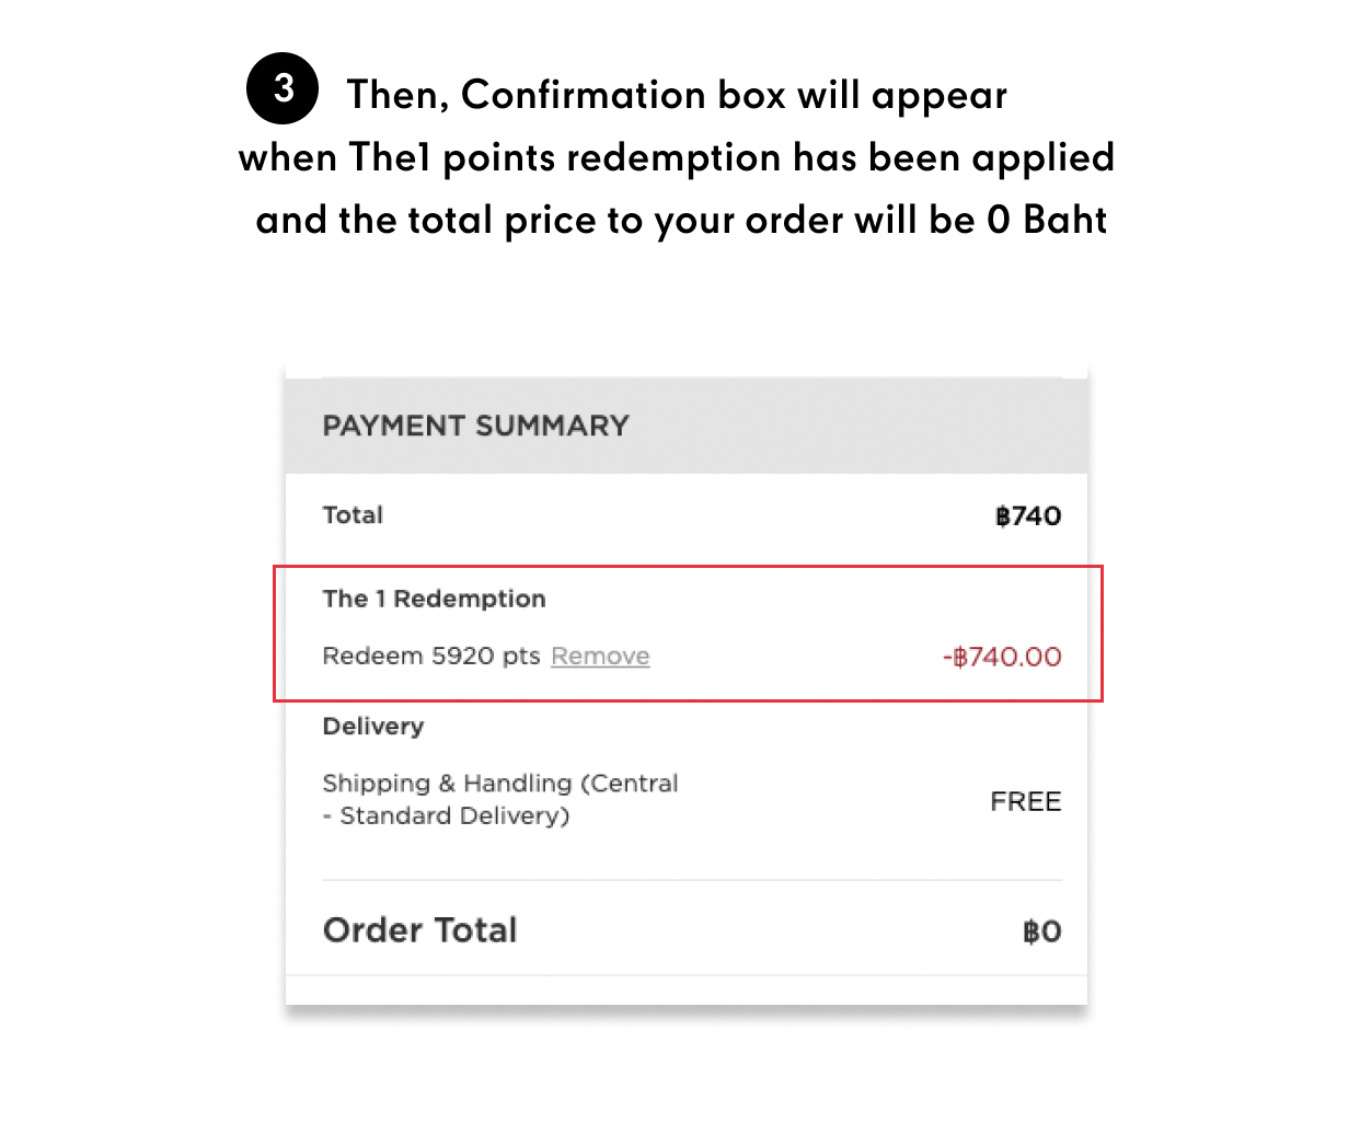Click the 'The1 points redemption' instruction line
1360x1148 pixels.
point(677,158)
